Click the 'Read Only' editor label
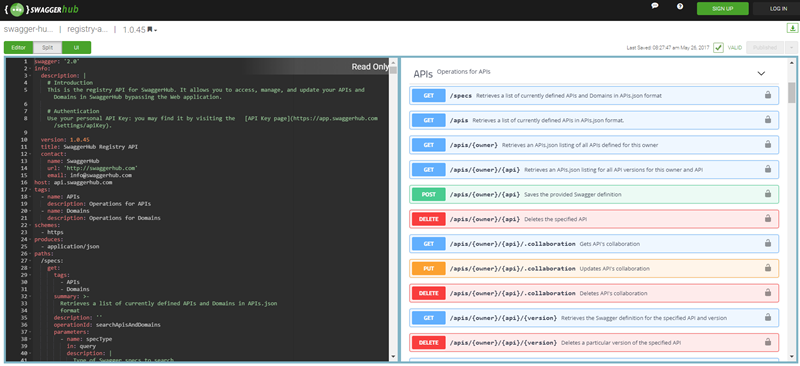The image size is (800, 366). [370, 67]
